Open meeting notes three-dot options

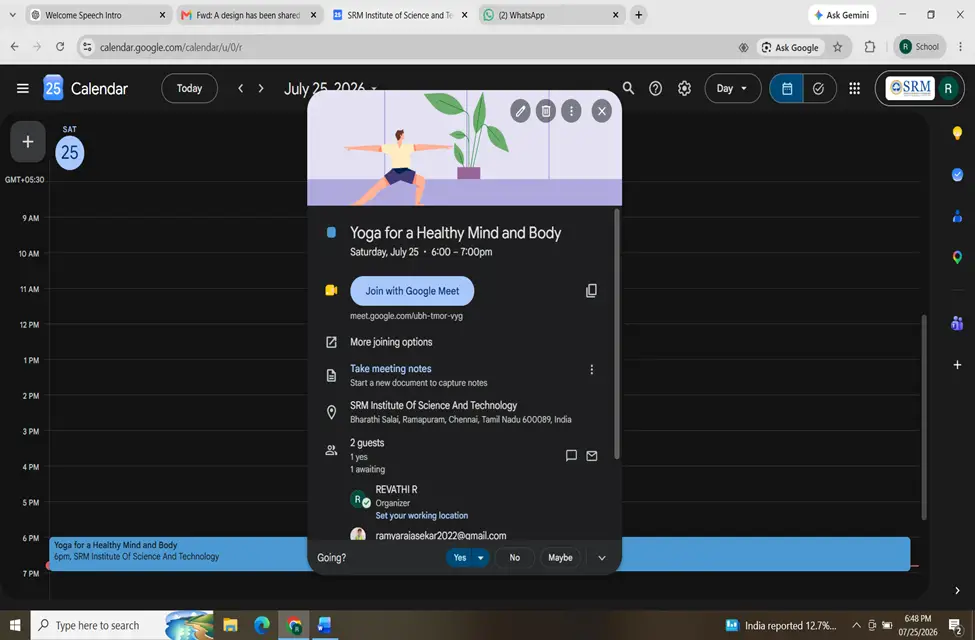[x=591, y=369]
